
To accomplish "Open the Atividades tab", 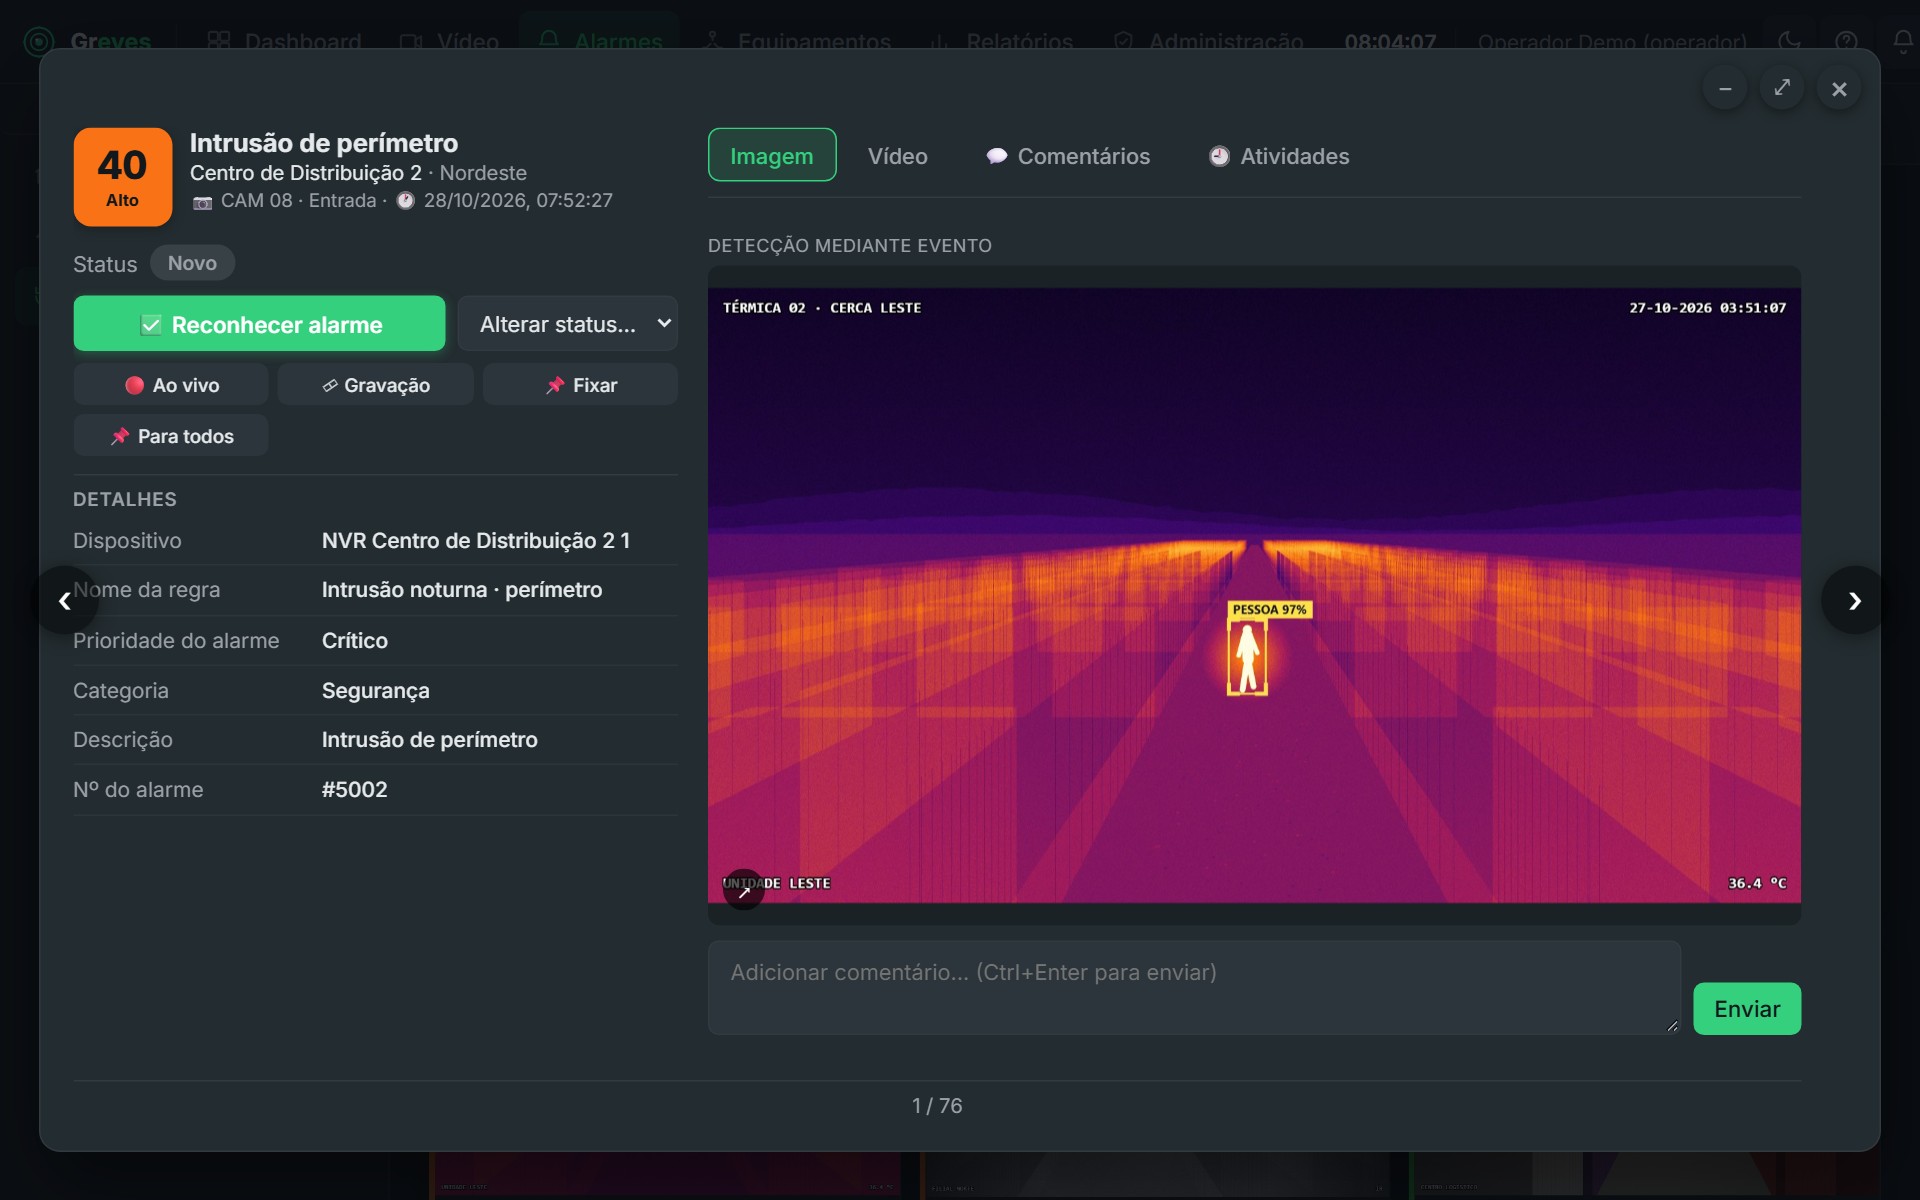I will pyautogui.click(x=1279, y=156).
